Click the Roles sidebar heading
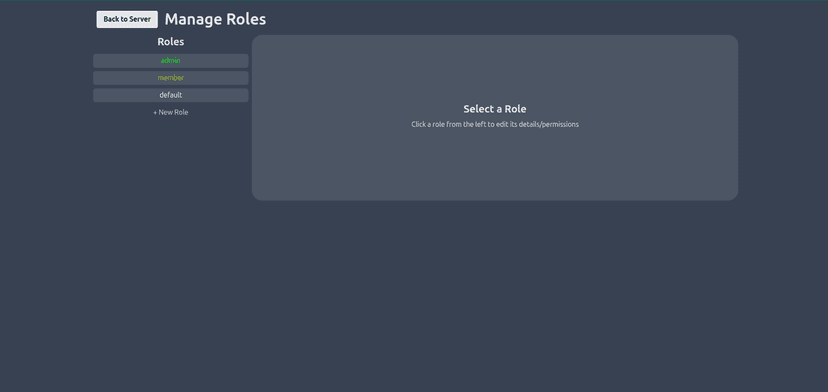Screen dimensions: 828x392 pyautogui.click(x=171, y=42)
